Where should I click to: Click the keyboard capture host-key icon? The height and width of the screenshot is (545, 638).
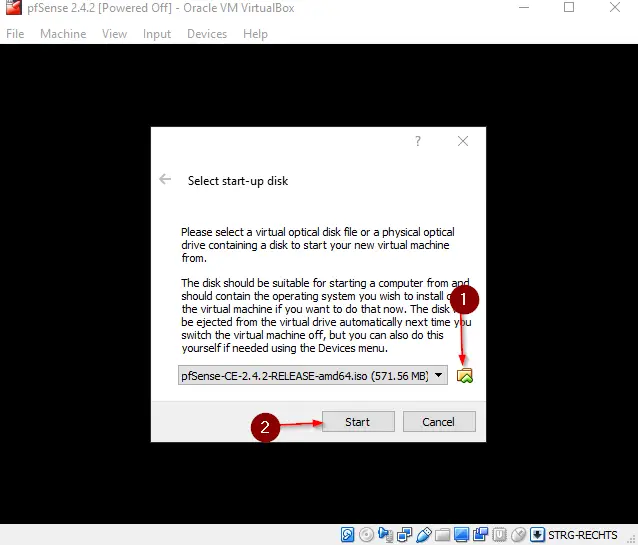coord(537,534)
